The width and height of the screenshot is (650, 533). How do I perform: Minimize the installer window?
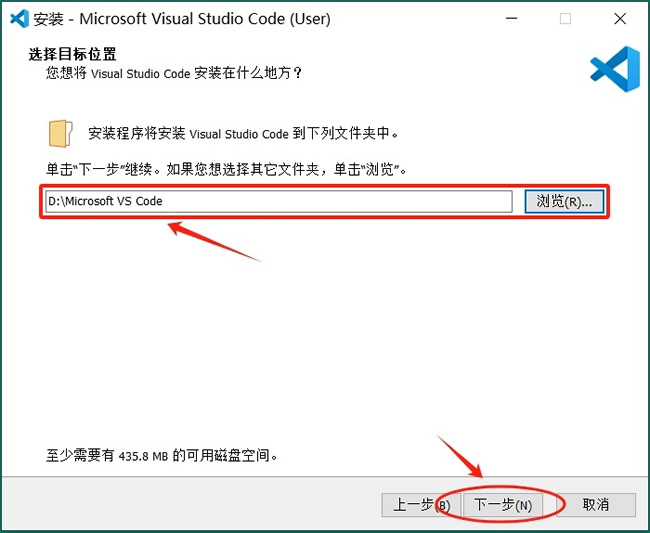(512, 19)
